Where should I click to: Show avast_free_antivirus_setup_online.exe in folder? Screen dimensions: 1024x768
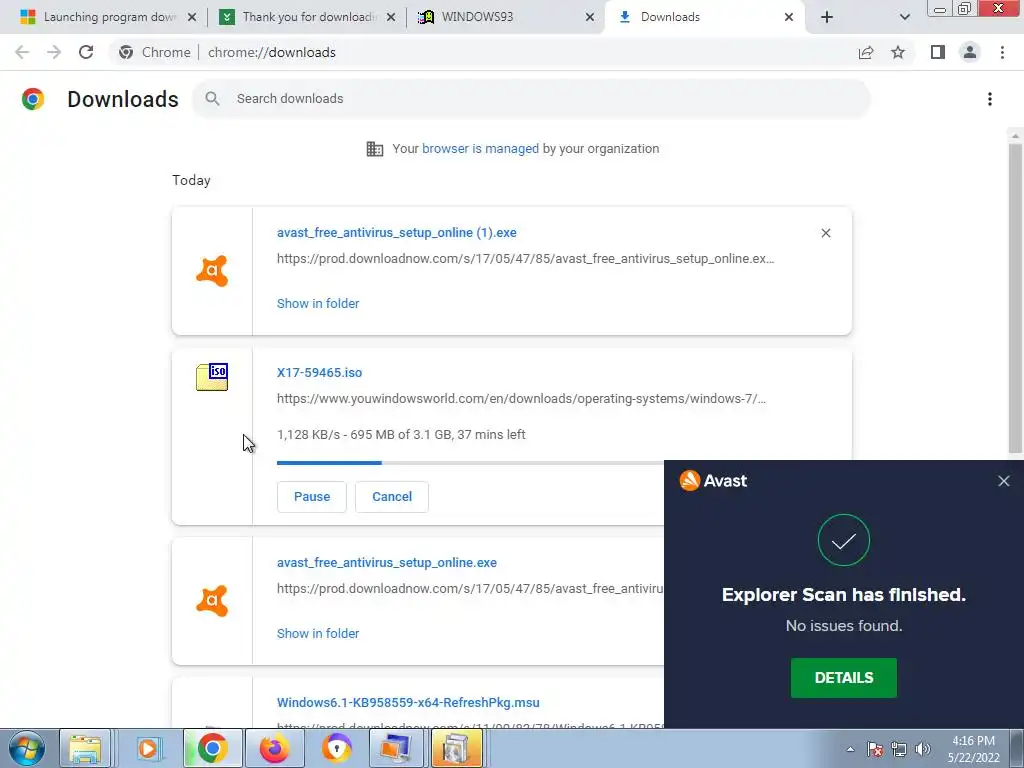click(x=318, y=633)
